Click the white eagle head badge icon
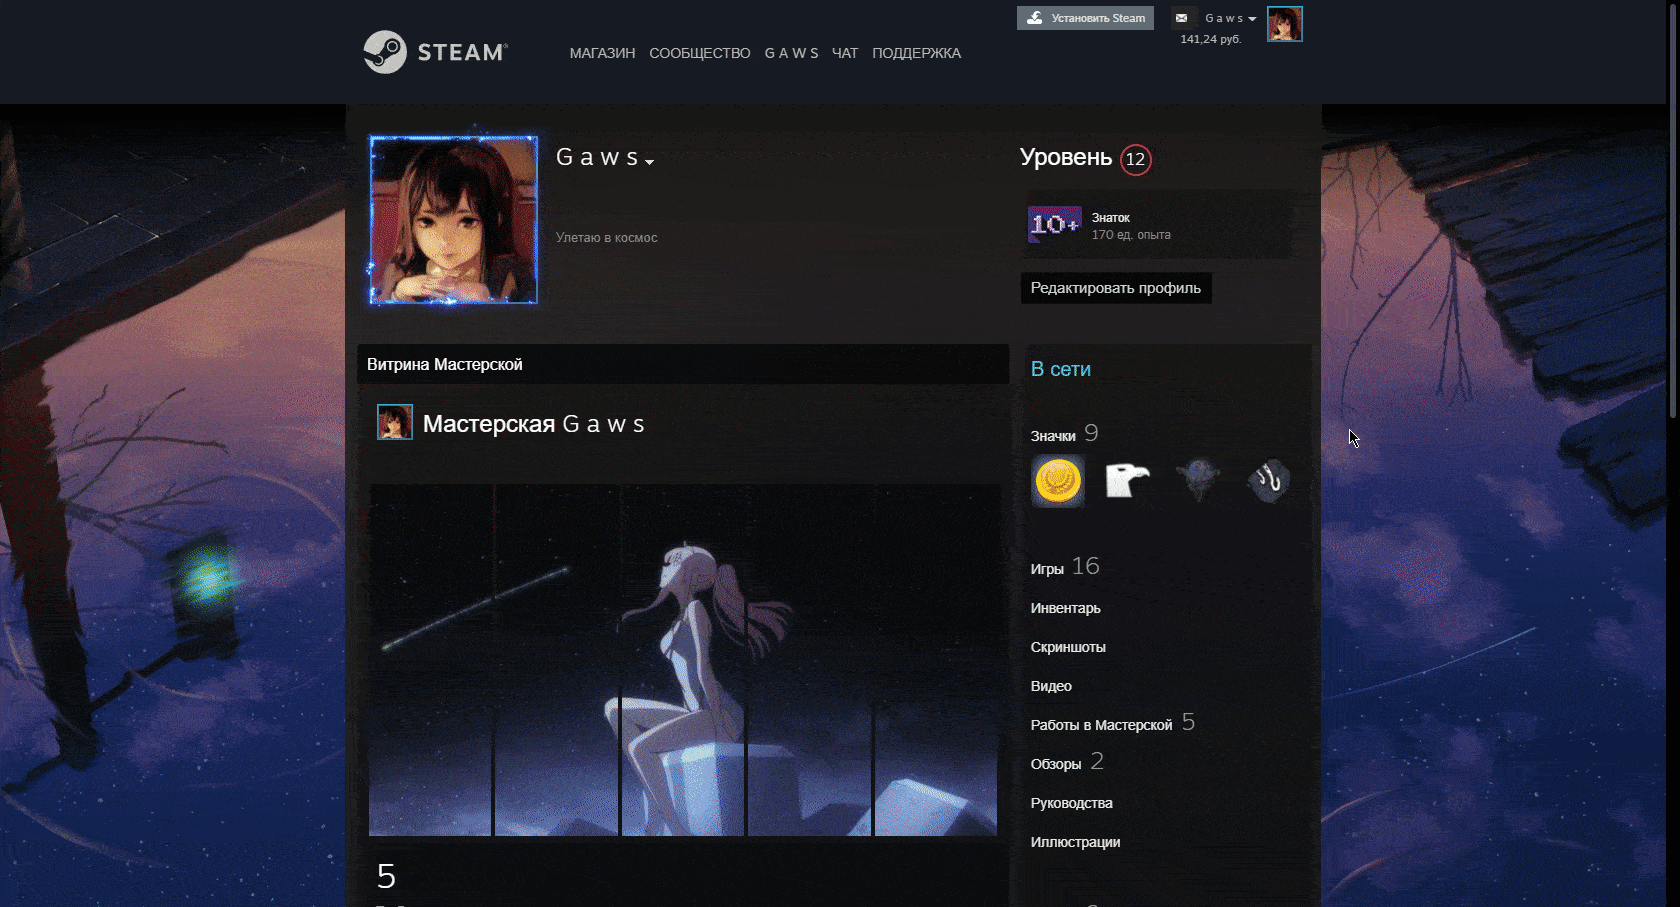Image resolution: width=1680 pixels, height=907 pixels. coord(1128,481)
